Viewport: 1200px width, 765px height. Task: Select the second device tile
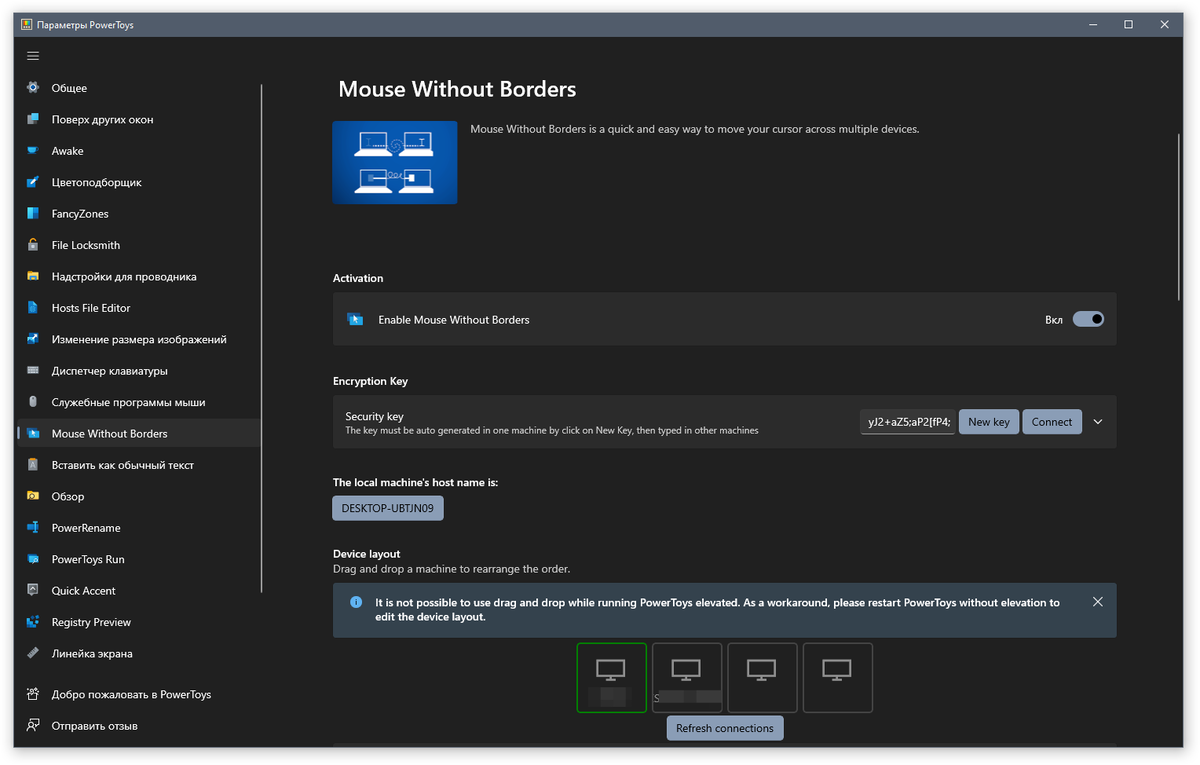tap(687, 678)
